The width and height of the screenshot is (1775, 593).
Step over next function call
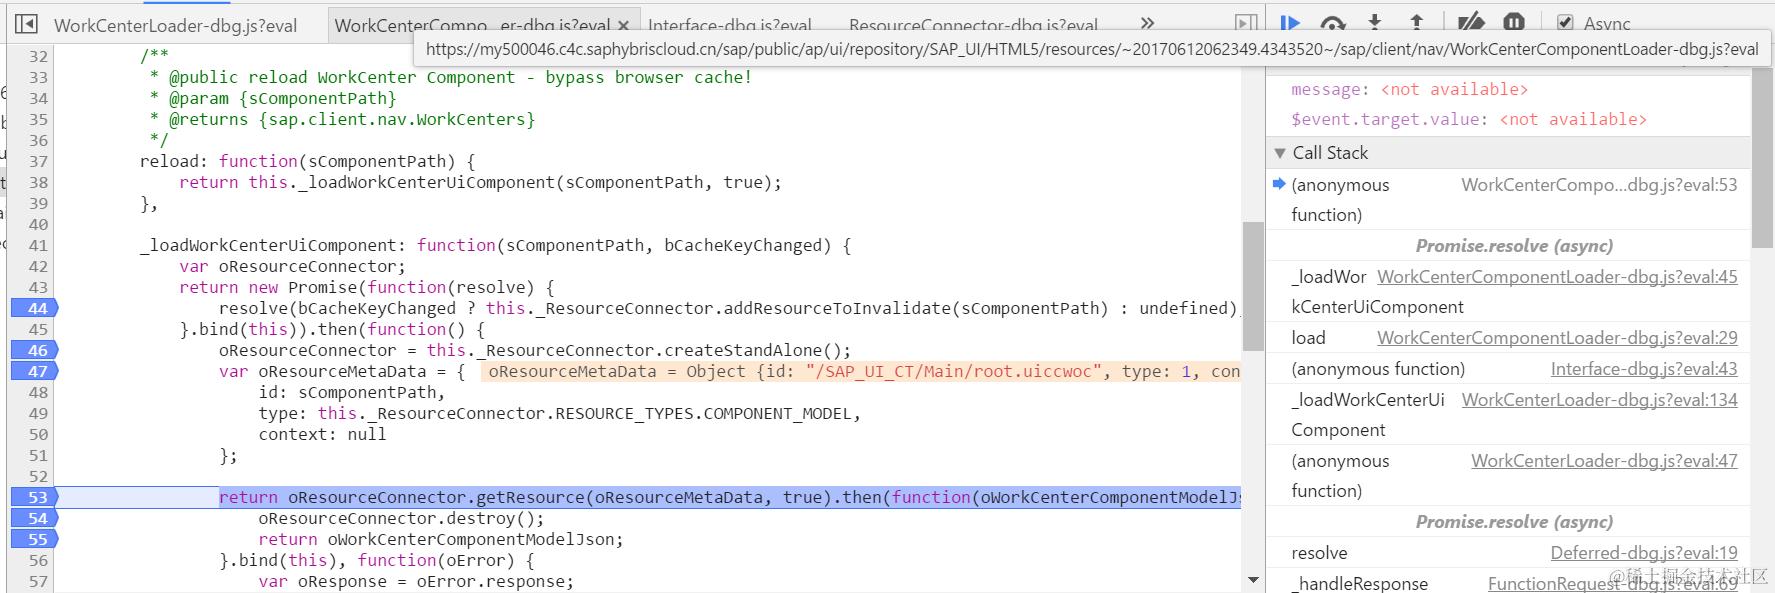[1333, 22]
